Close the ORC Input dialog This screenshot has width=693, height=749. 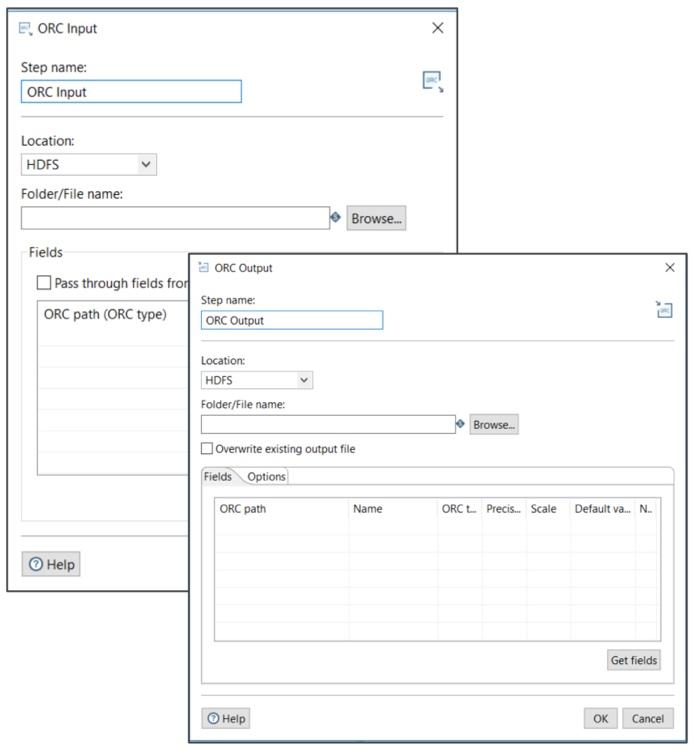tap(437, 28)
